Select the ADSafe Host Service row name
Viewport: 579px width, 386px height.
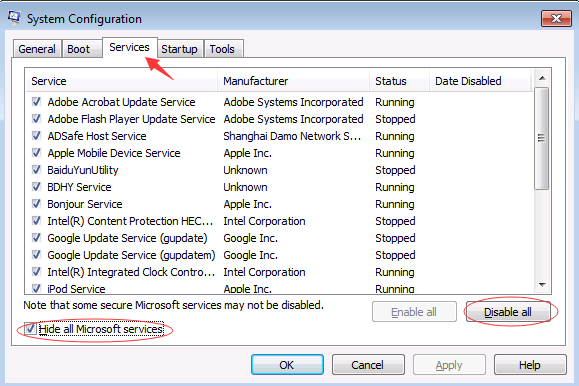point(97,136)
